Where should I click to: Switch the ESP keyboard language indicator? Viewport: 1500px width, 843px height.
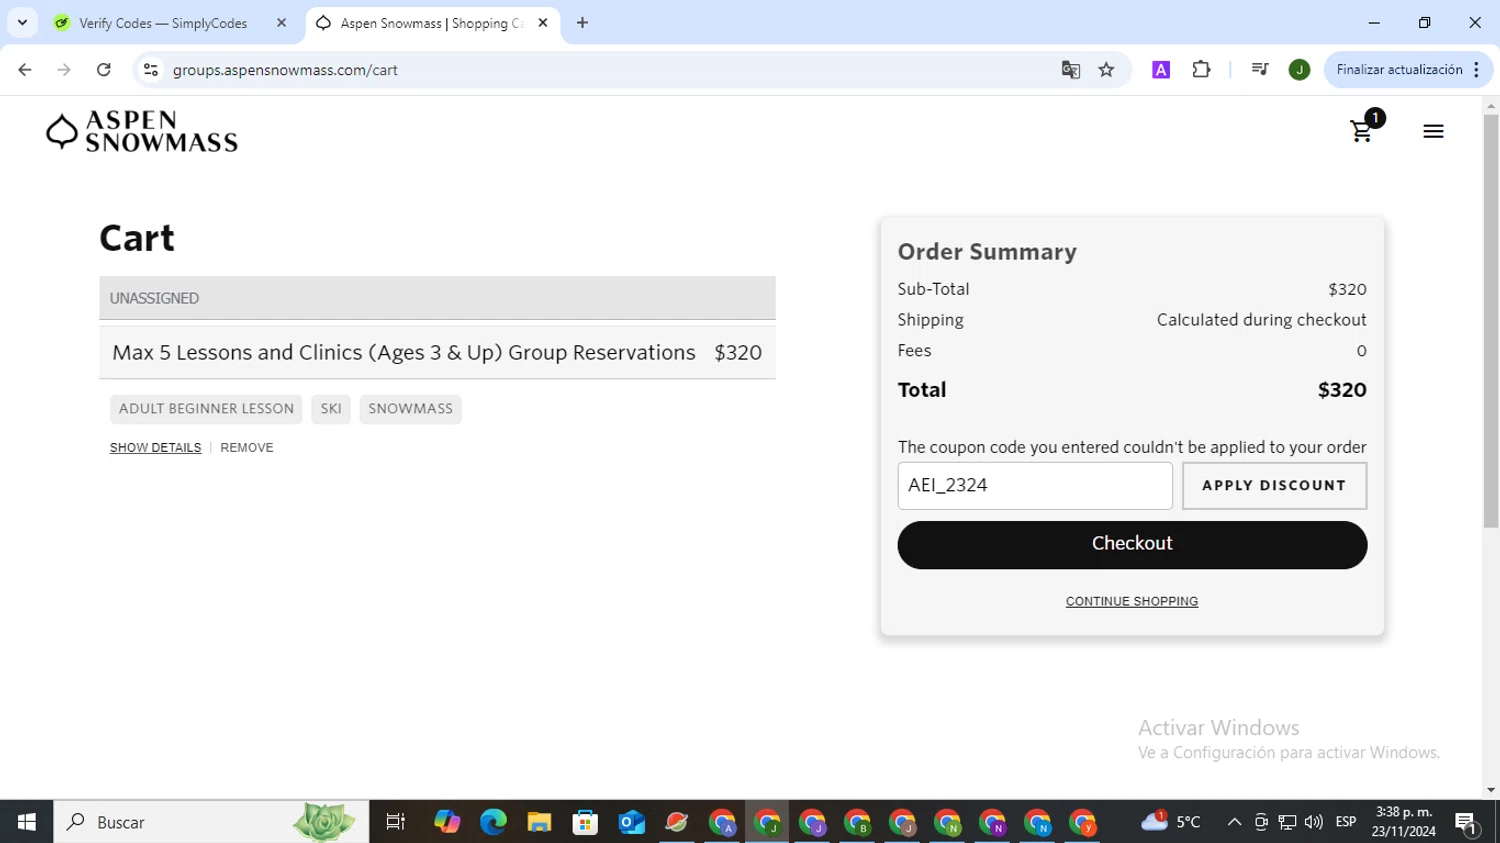[x=1346, y=822]
